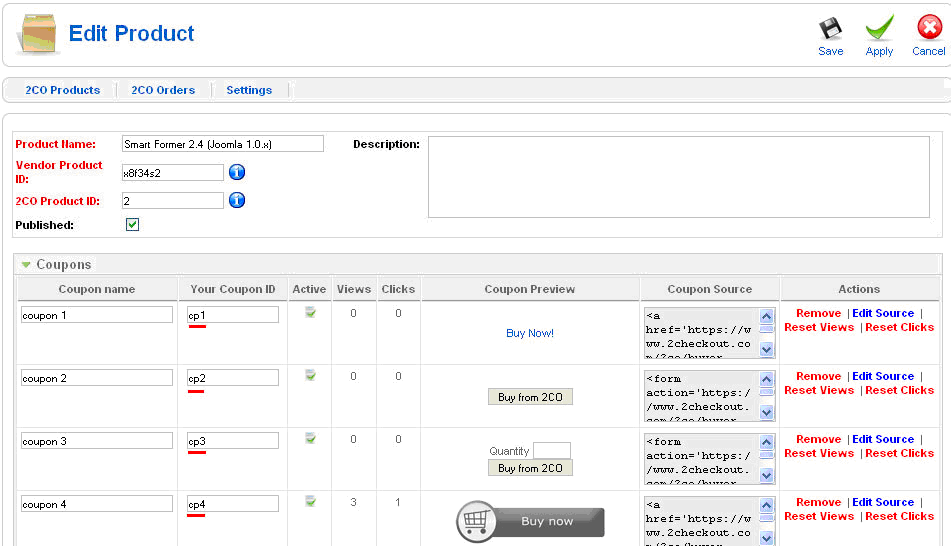Focus the Product Name field
Screen dimensions: 951x546
point(223,144)
